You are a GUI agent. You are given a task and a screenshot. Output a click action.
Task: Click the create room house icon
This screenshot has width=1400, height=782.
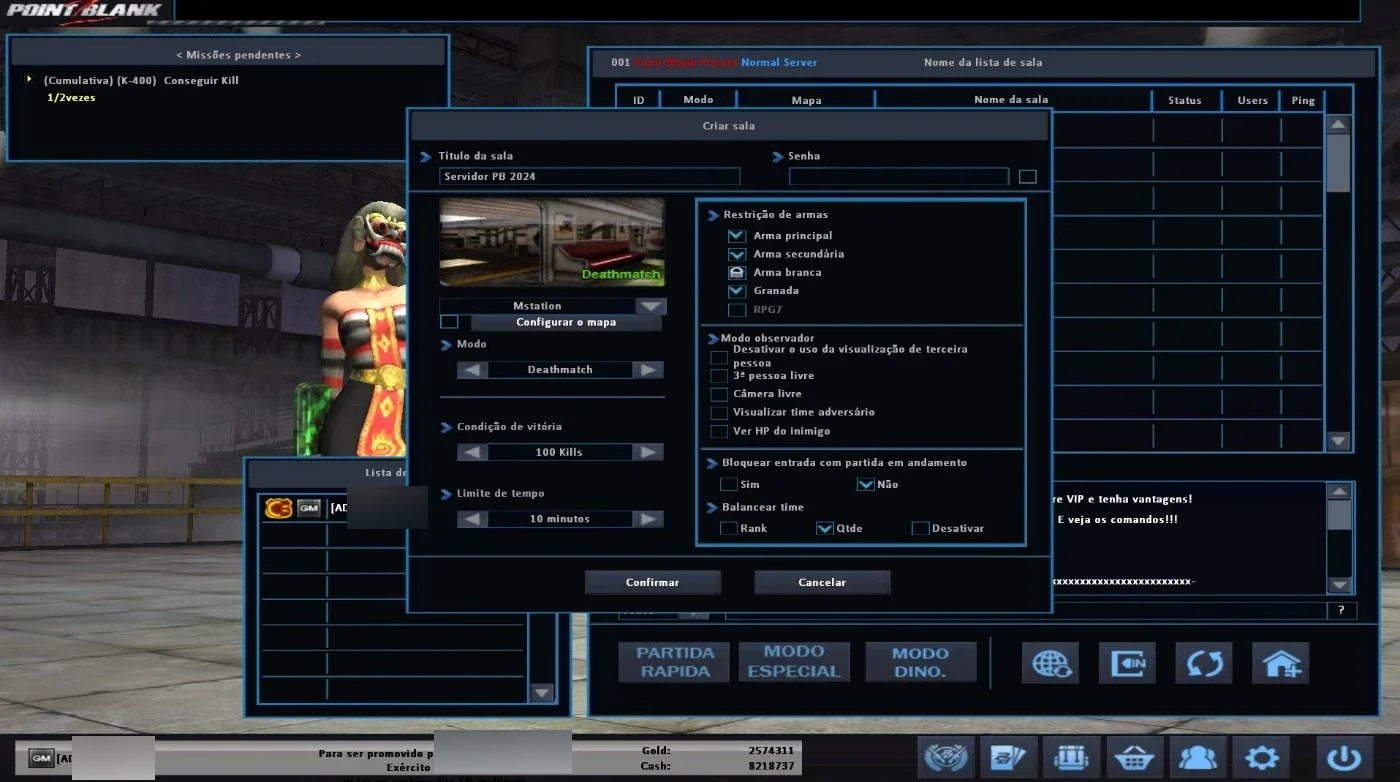1280,662
